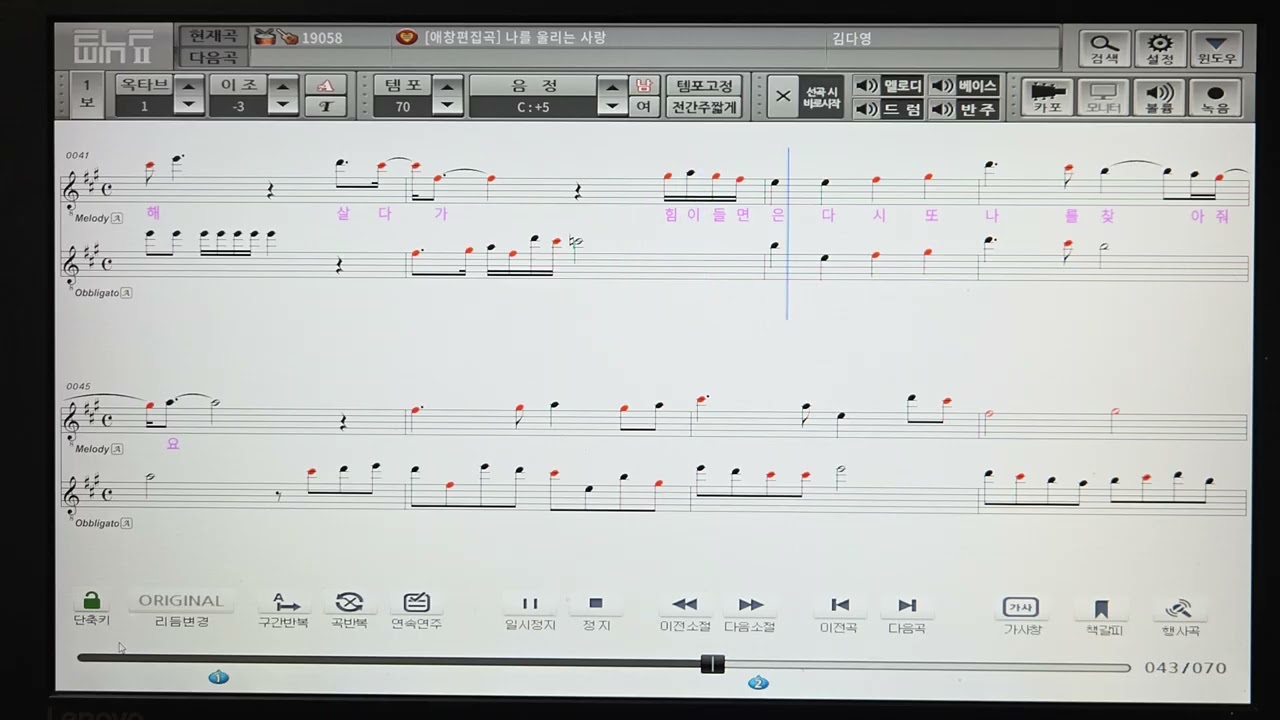Raise the 이조 (Transpose) value
The image size is (1280, 720).
pos(284,86)
